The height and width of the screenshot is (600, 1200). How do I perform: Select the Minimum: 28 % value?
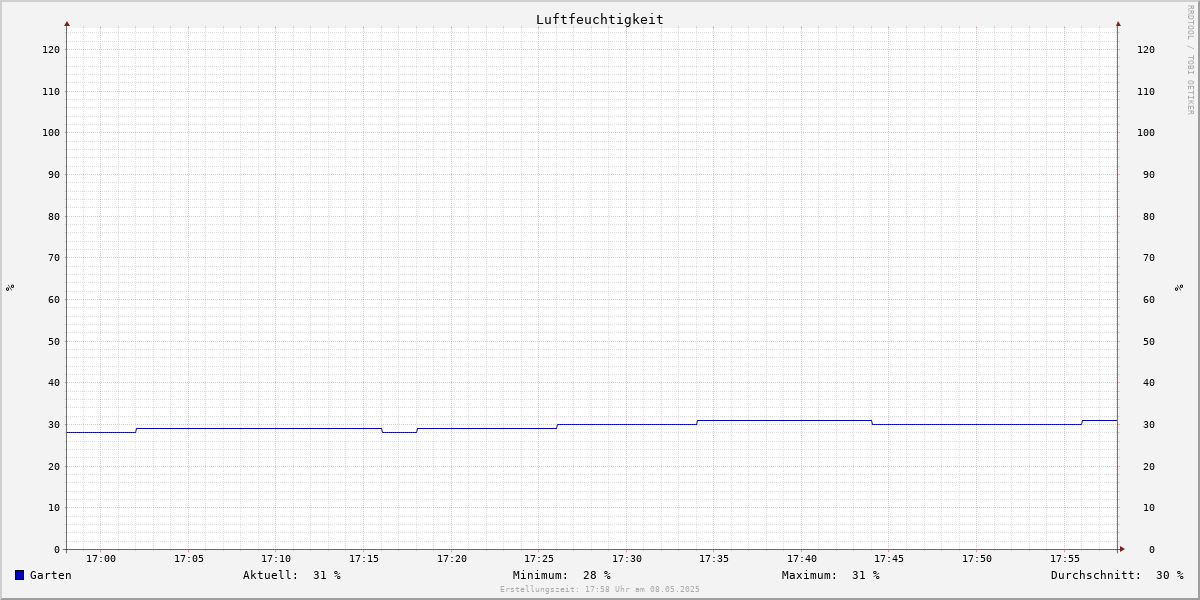[562, 575]
